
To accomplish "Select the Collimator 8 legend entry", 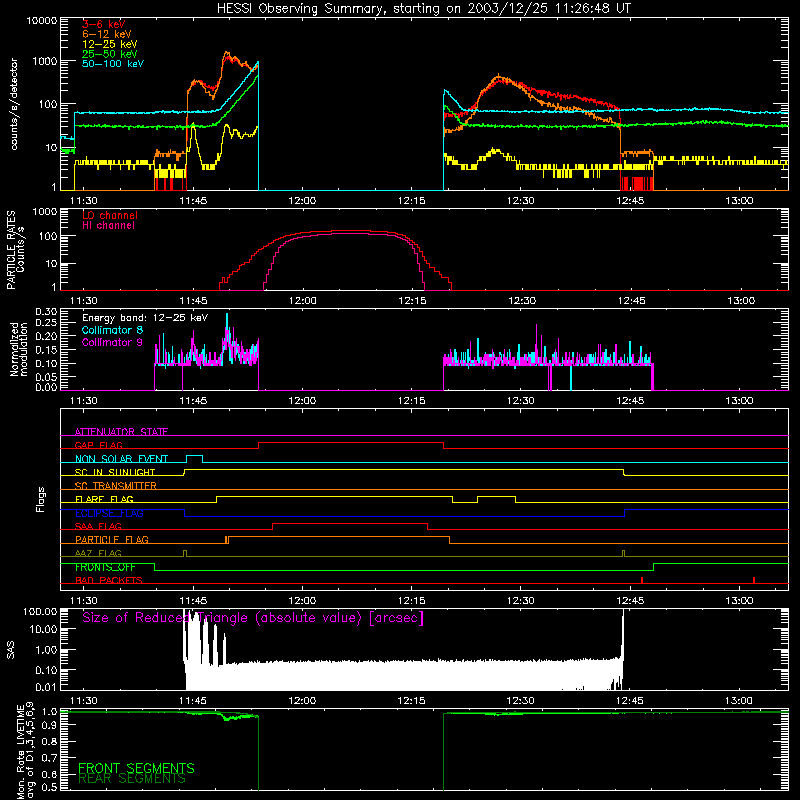I will [x=112, y=330].
